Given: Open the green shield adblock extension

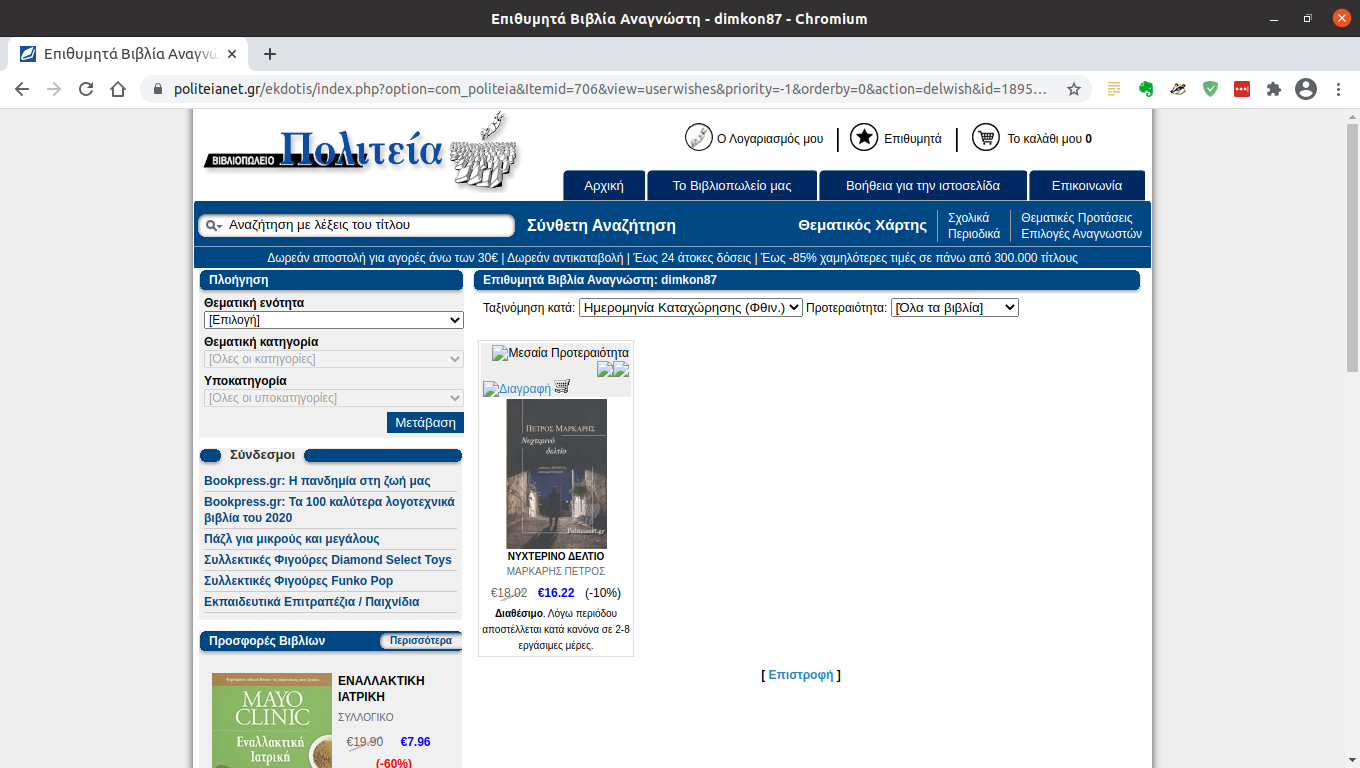Looking at the screenshot, I should (1210, 89).
